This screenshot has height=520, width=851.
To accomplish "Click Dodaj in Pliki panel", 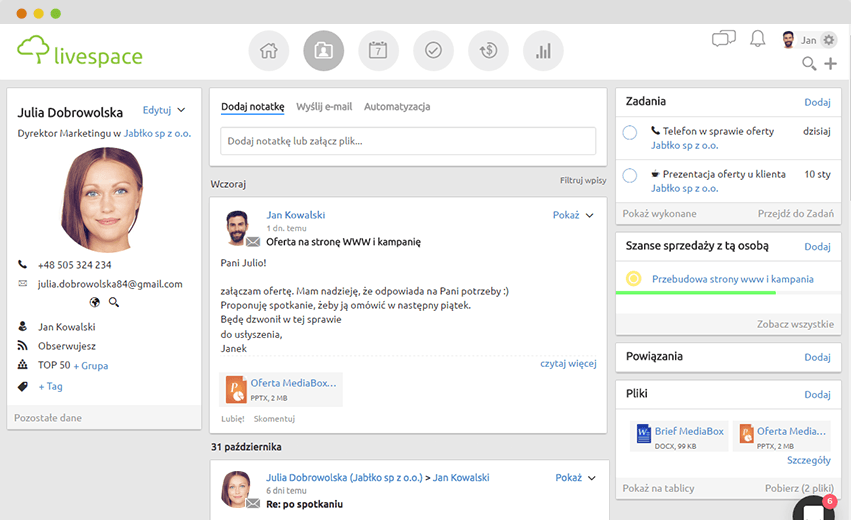I will pyautogui.click(x=817, y=395).
